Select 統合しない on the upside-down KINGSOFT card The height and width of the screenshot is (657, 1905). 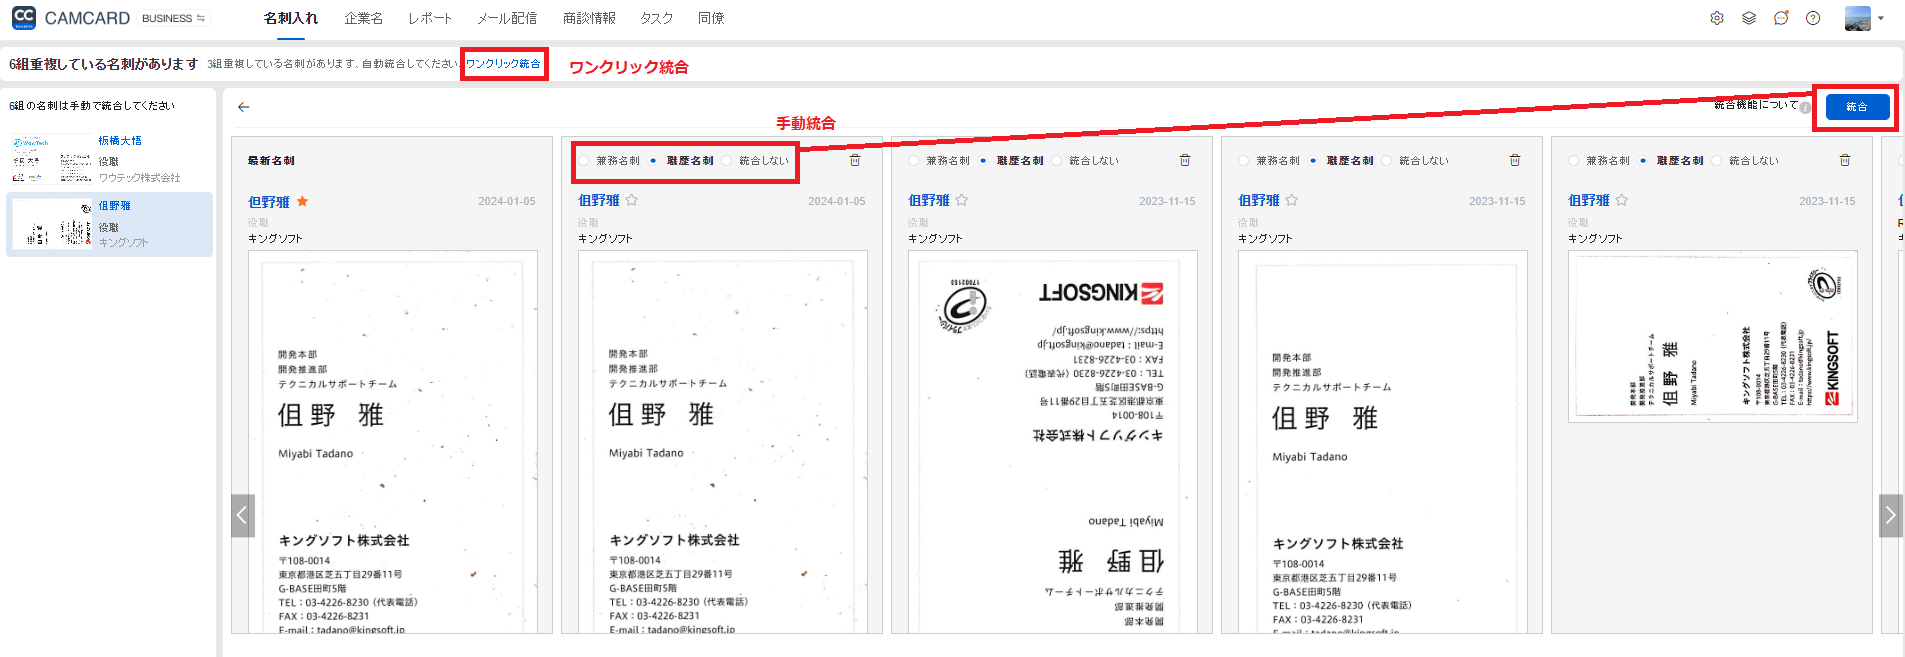(x=1056, y=161)
